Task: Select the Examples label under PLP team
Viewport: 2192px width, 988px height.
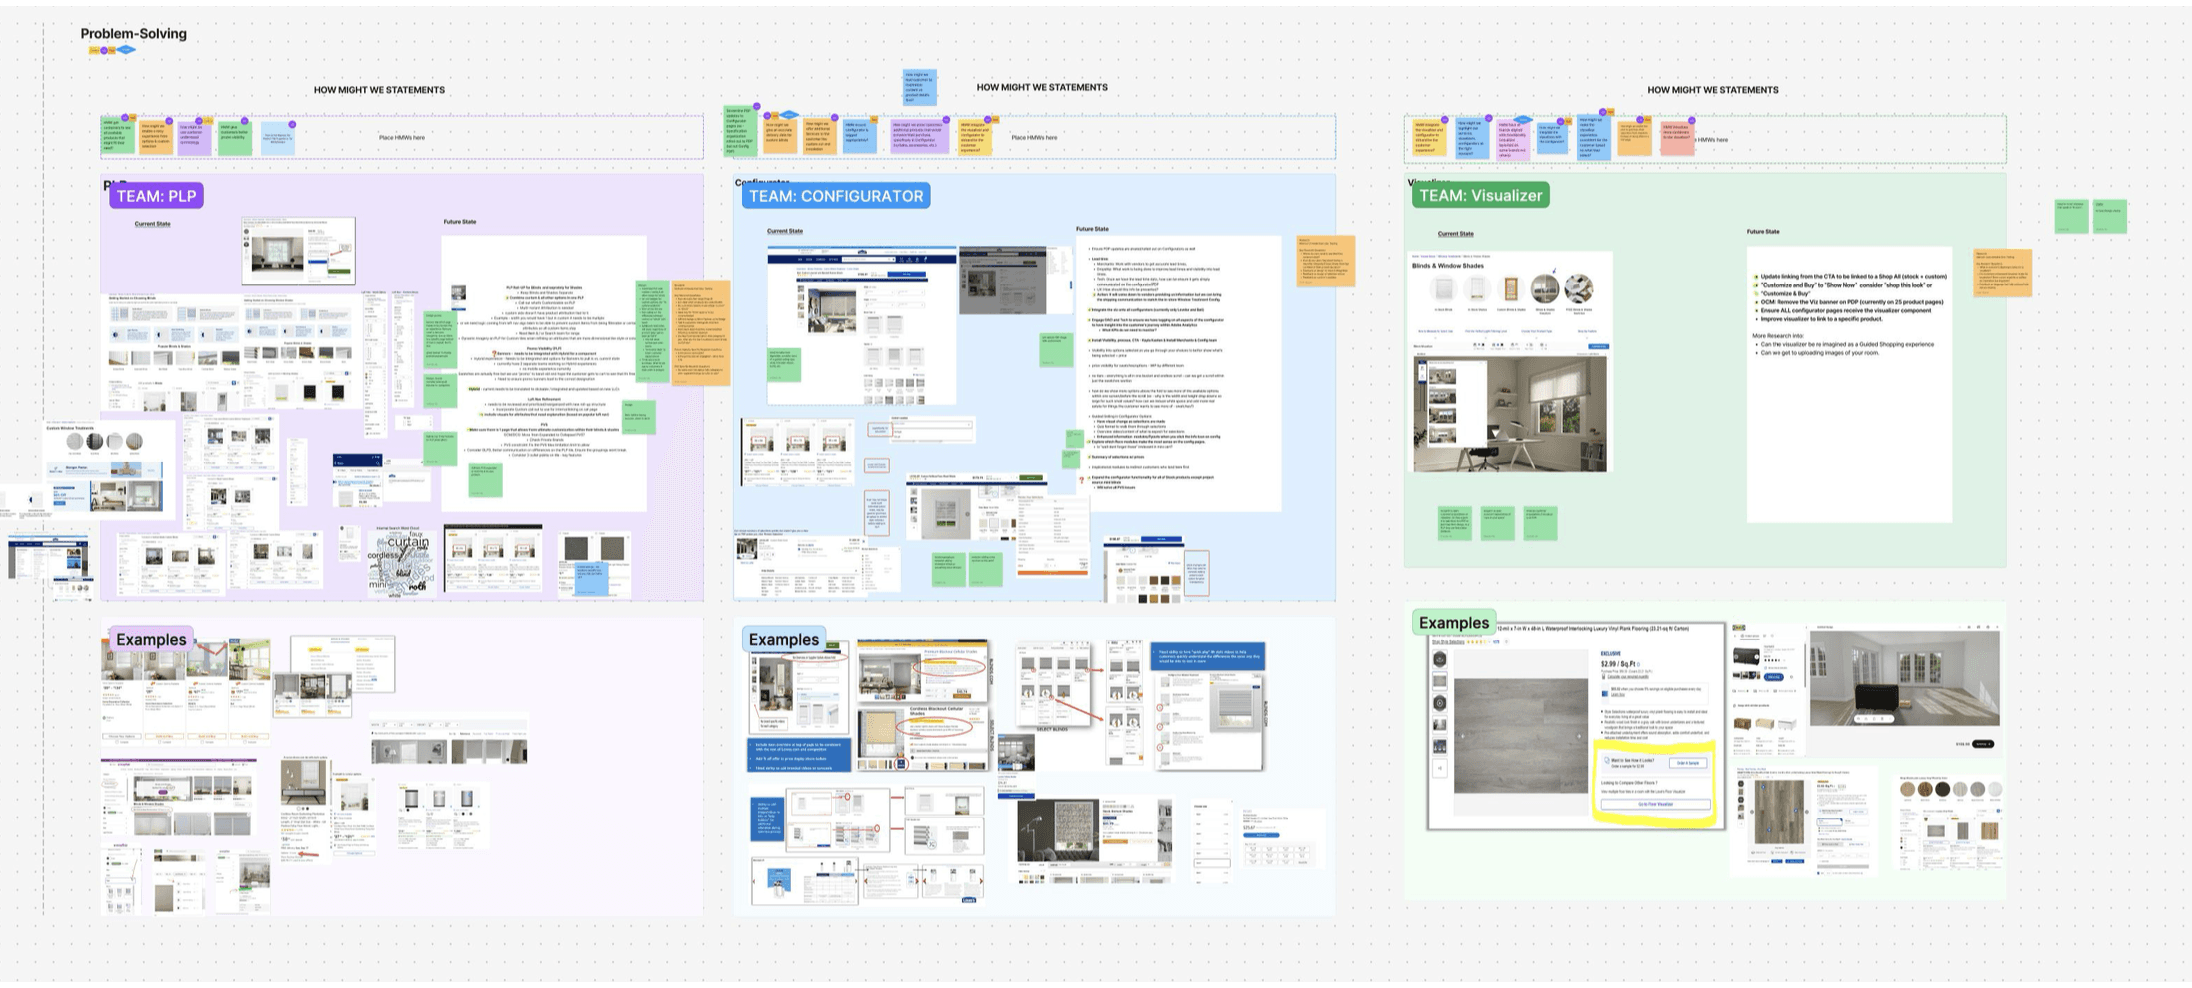Action: [x=151, y=640]
